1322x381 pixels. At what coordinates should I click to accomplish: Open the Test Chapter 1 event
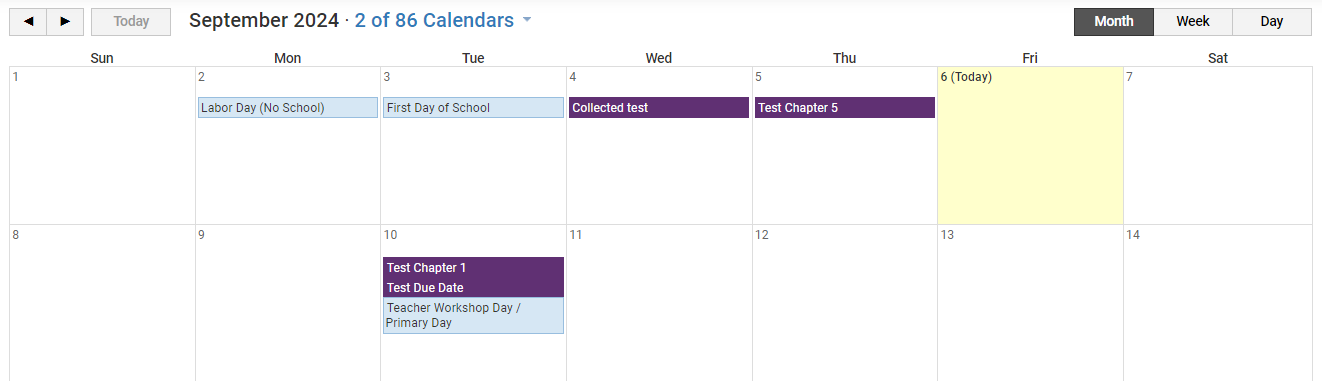coord(473,267)
